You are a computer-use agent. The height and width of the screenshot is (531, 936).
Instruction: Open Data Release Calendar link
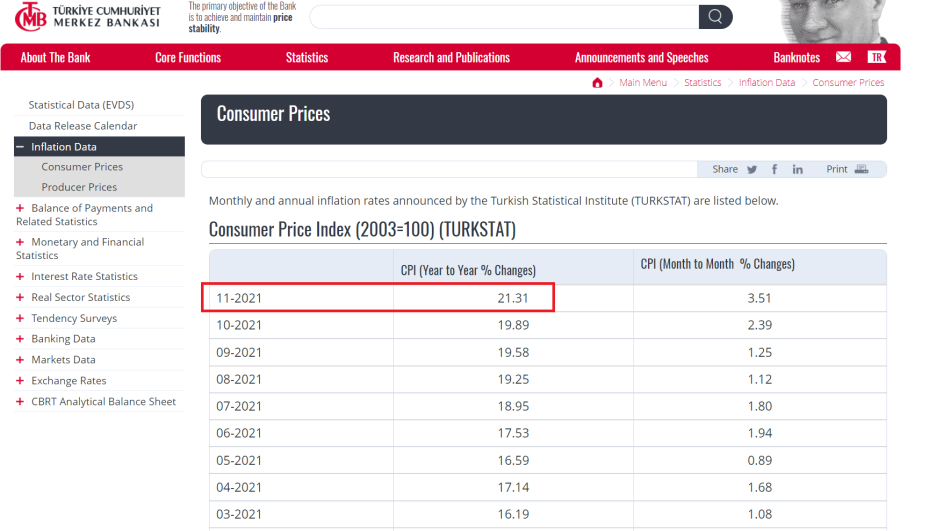[83, 126]
